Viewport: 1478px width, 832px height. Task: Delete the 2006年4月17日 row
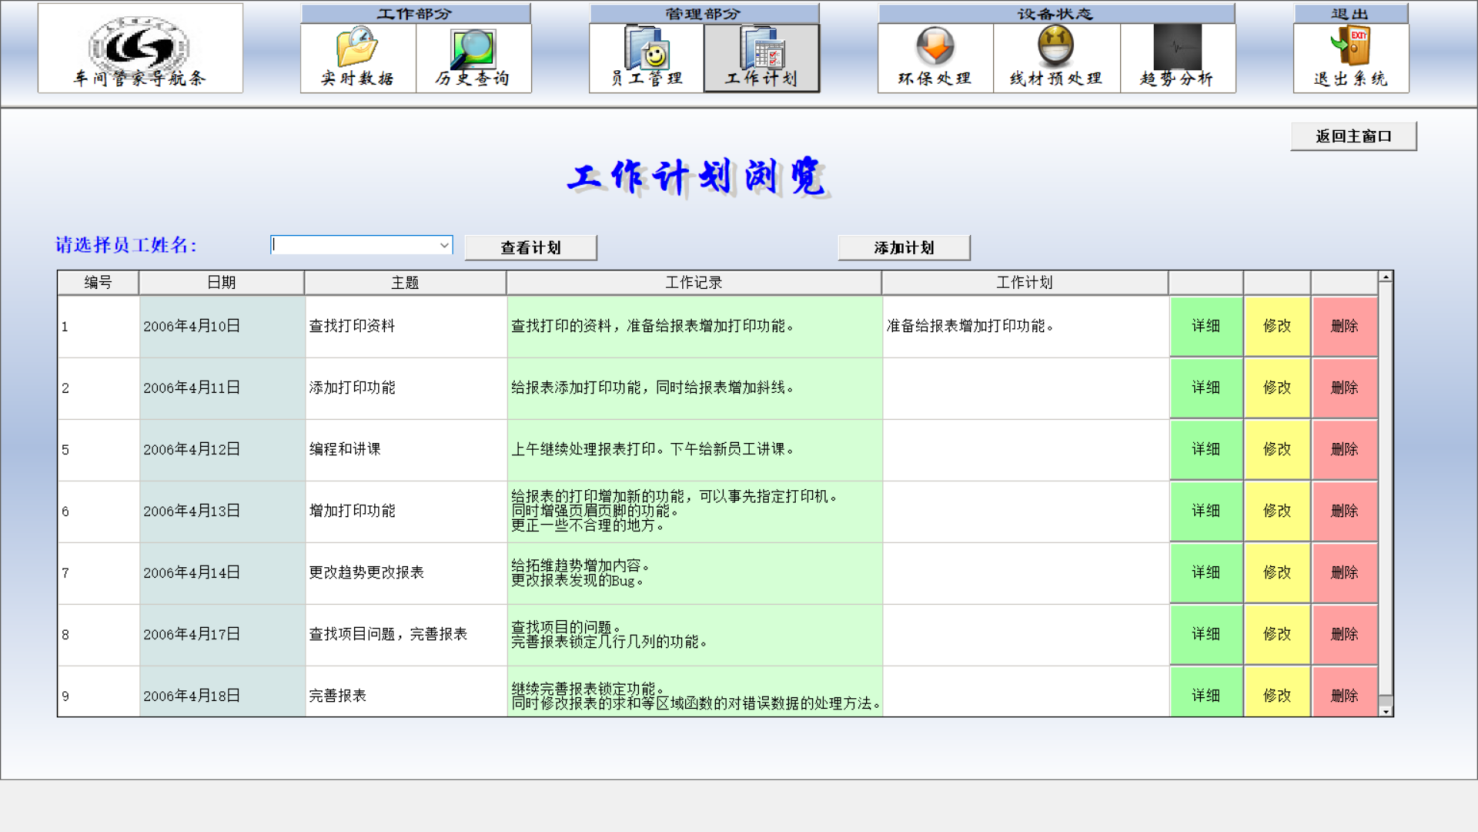1345,635
